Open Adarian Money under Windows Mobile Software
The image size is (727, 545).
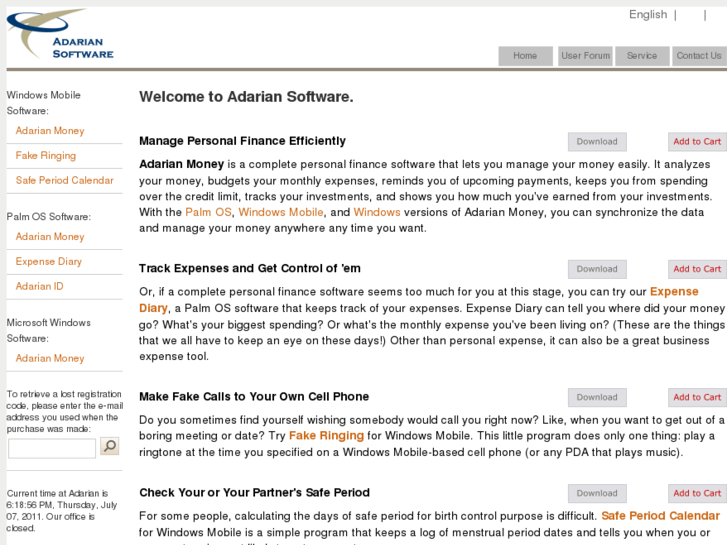50,131
